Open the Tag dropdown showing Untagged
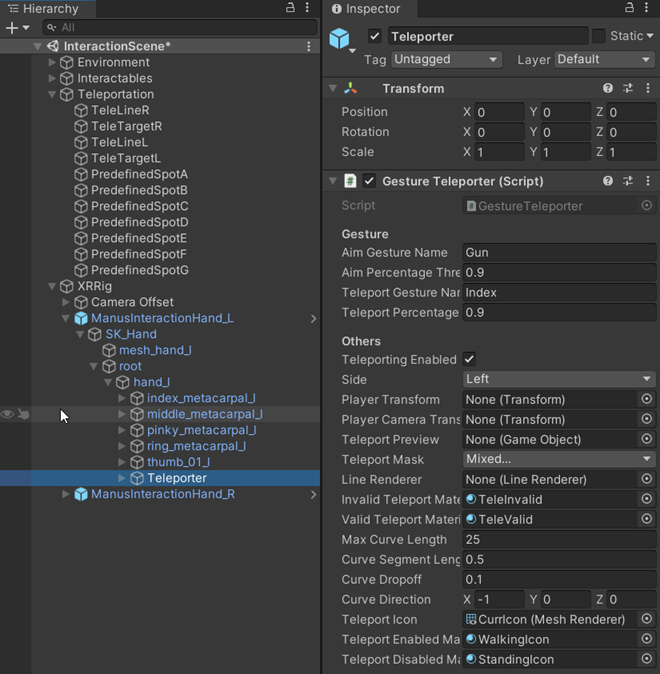The height and width of the screenshot is (674, 660). 446,60
